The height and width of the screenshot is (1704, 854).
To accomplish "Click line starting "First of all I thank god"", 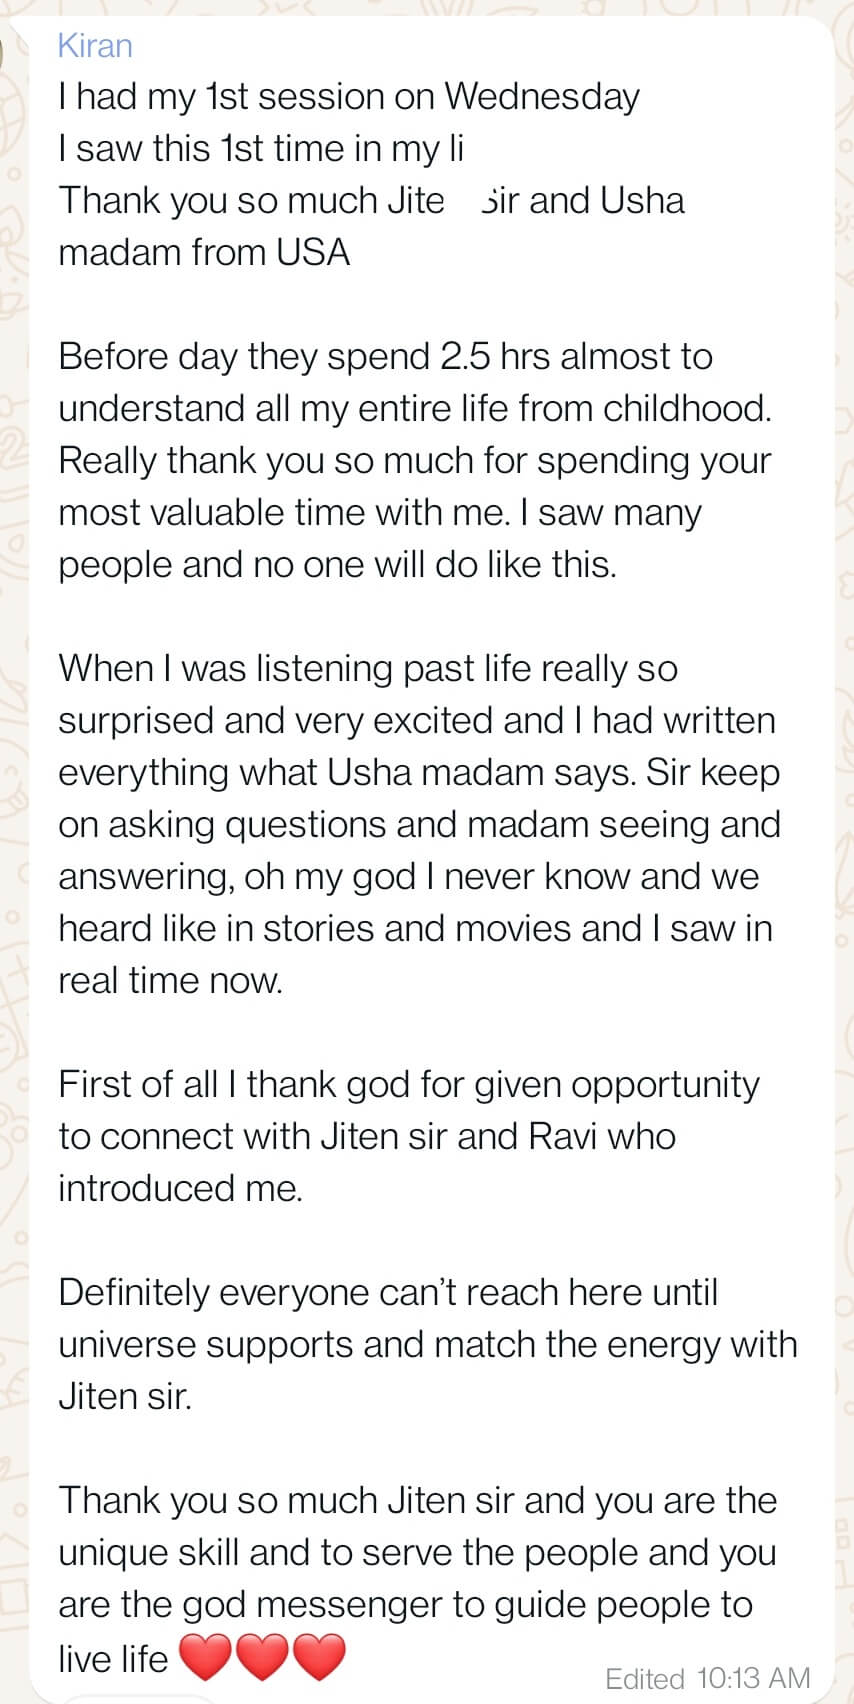I will click(x=408, y=1085).
